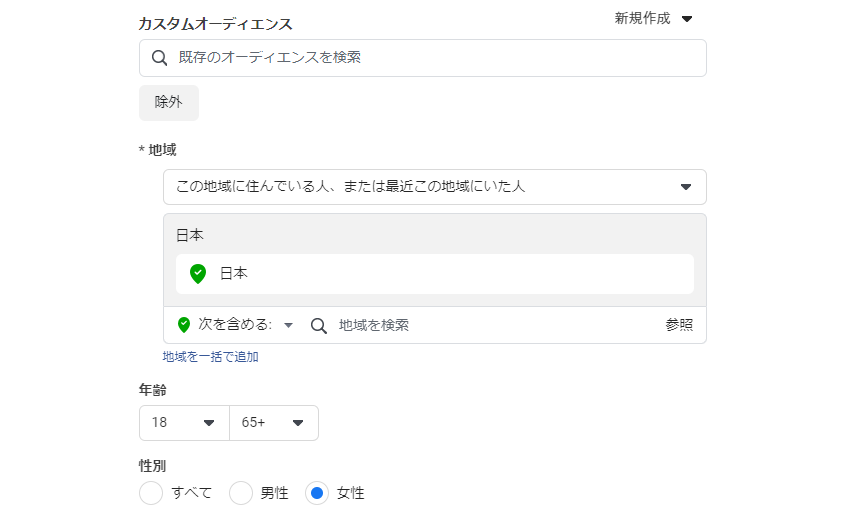Click the arrow in the region type dropdown
The height and width of the screenshot is (507, 850).
pyautogui.click(x=686, y=187)
